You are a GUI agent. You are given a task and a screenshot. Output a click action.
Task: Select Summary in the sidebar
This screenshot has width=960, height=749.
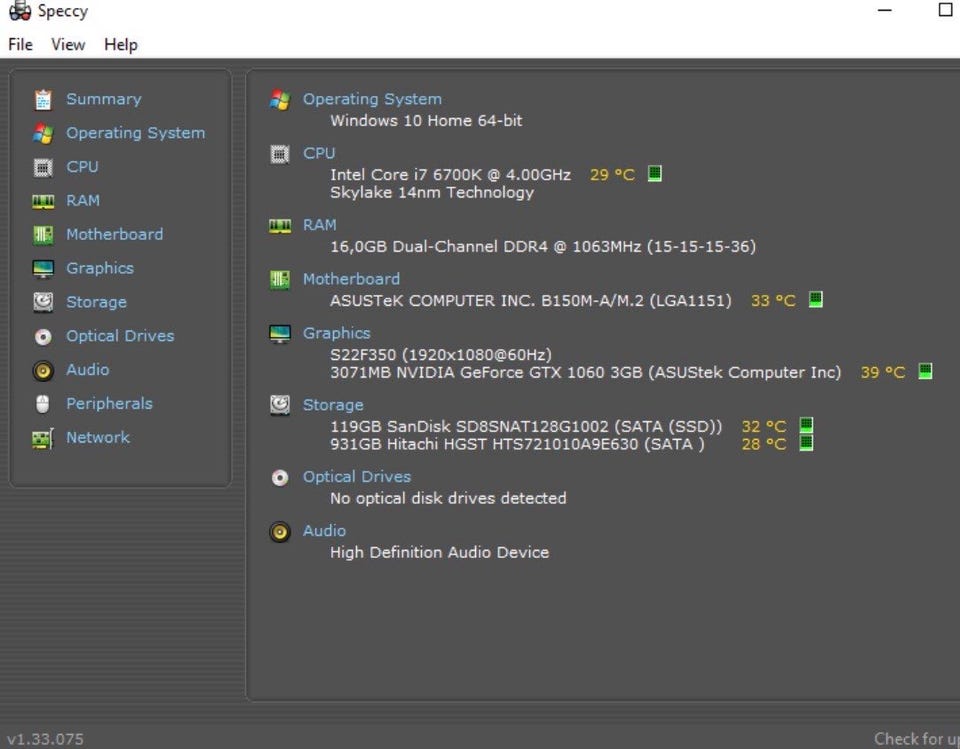pos(103,99)
